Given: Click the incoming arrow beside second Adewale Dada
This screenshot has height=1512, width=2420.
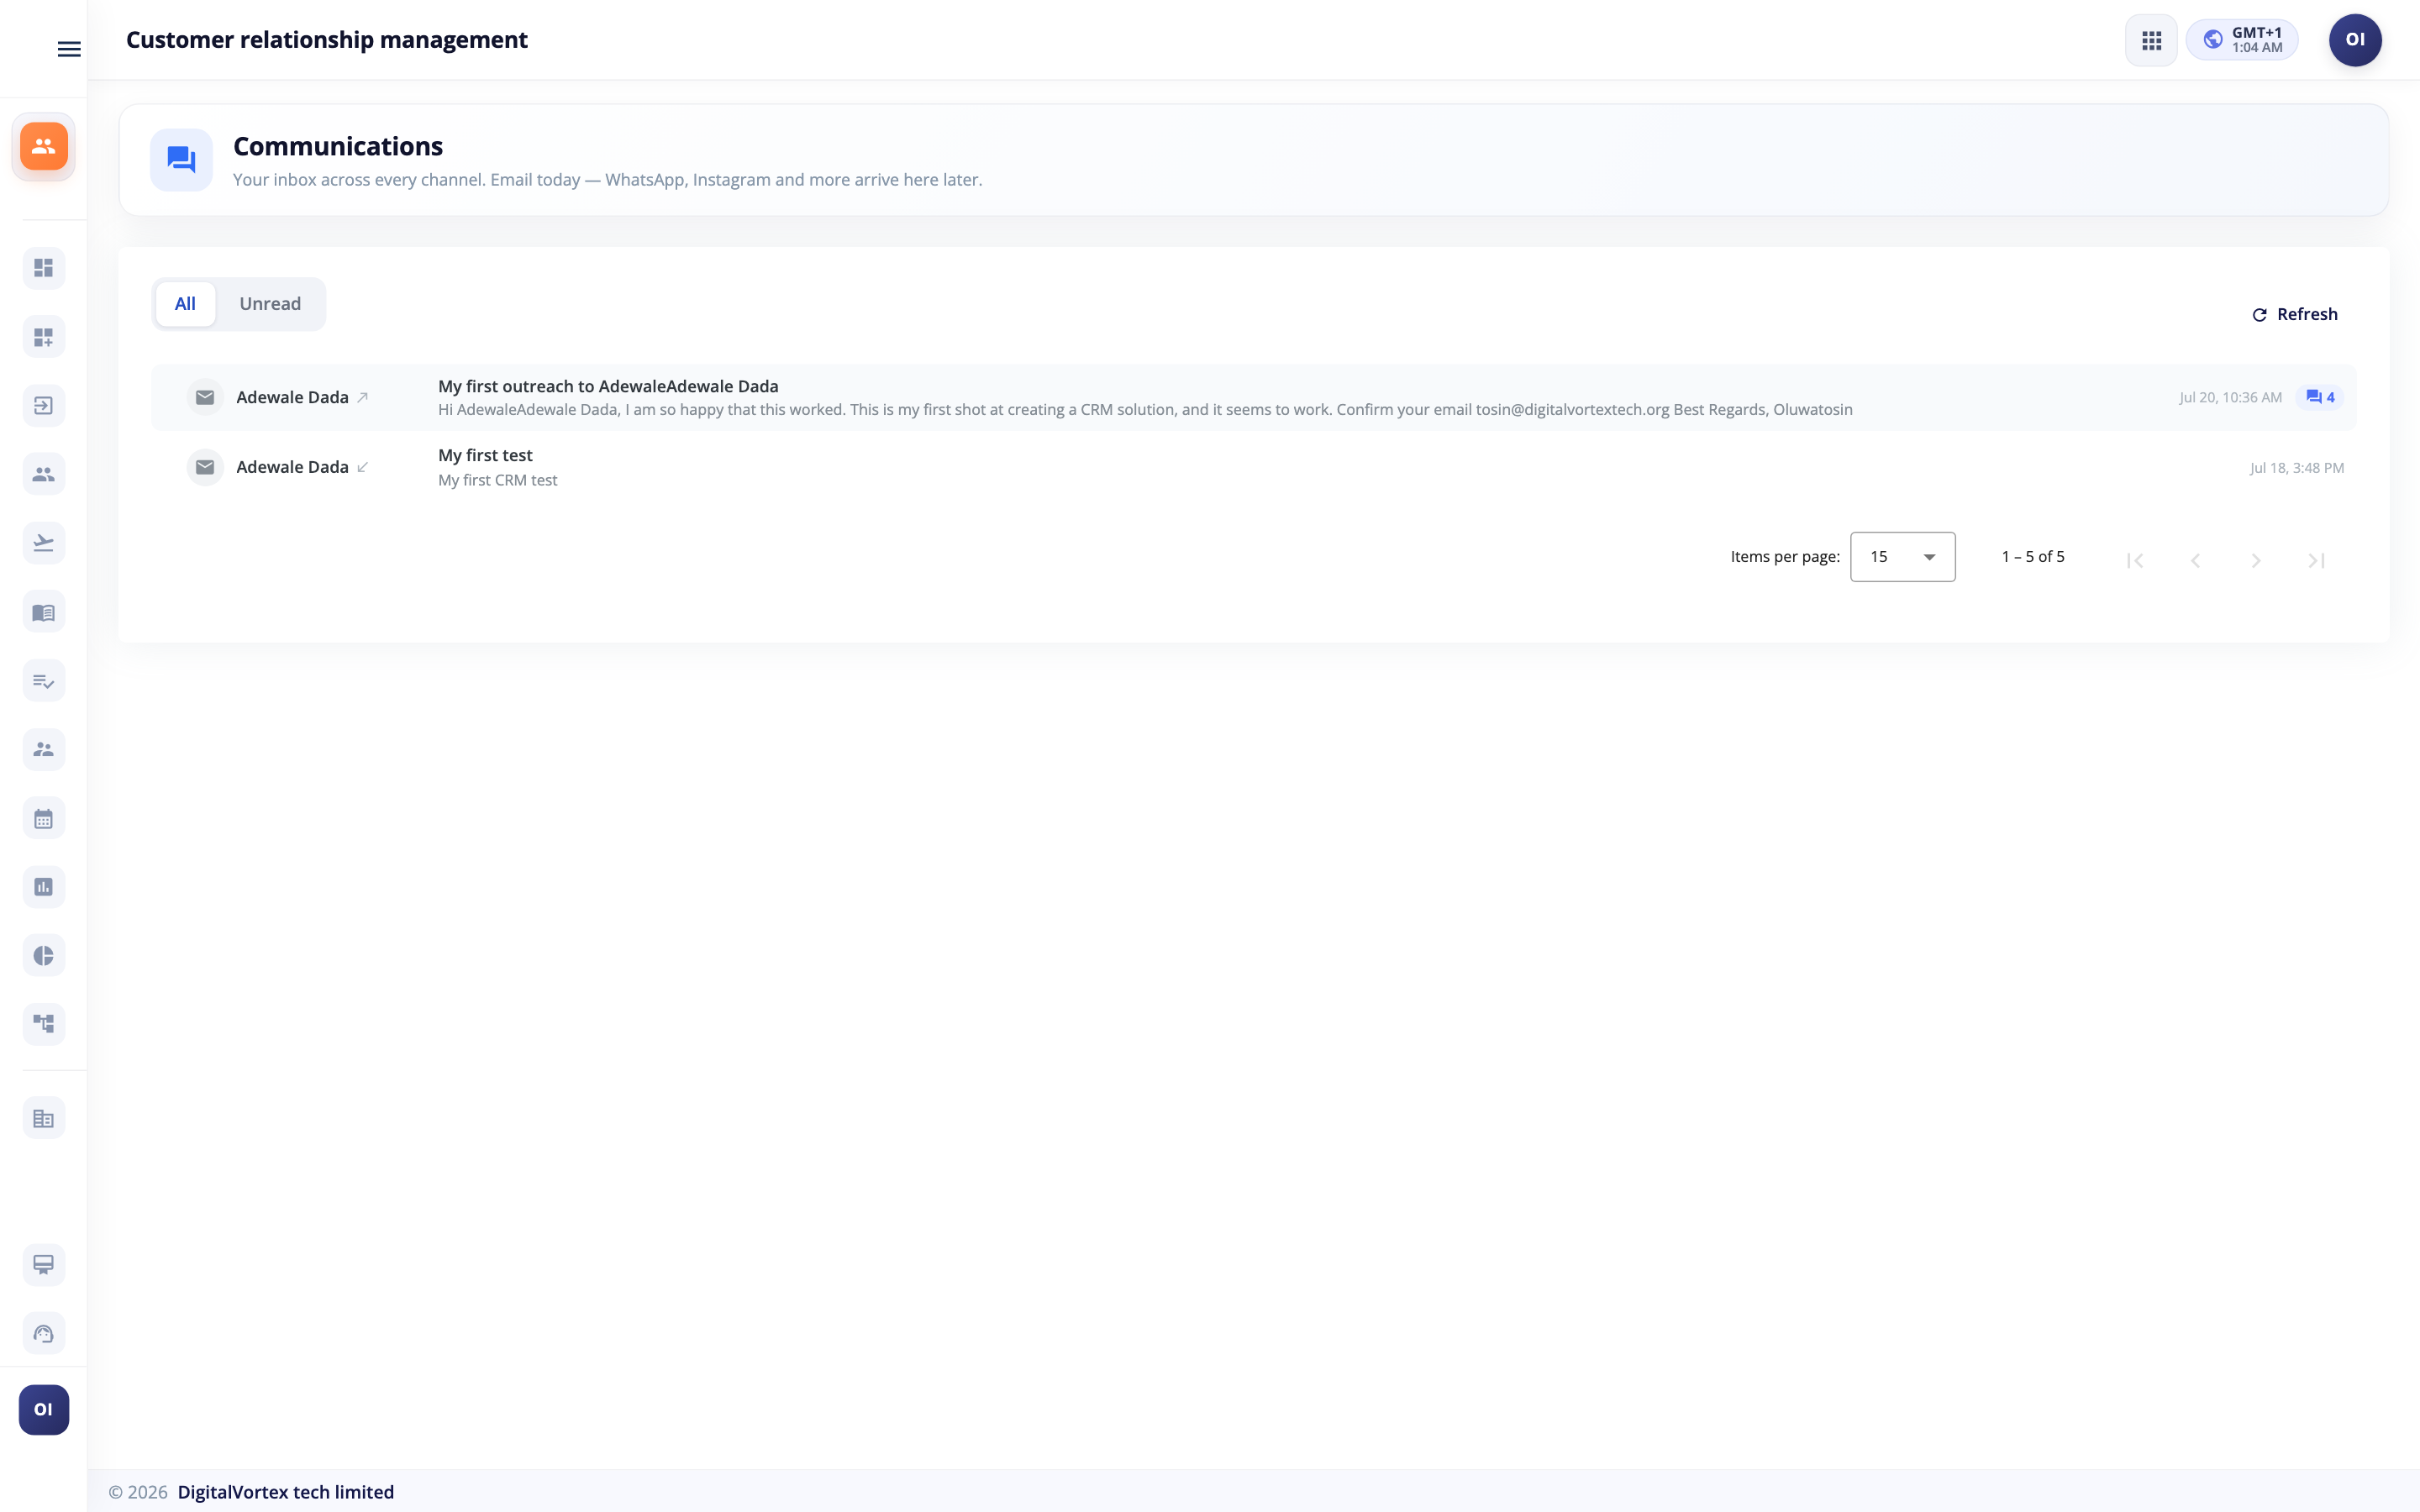Looking at the screenshot, I should (x=363, y=467).
